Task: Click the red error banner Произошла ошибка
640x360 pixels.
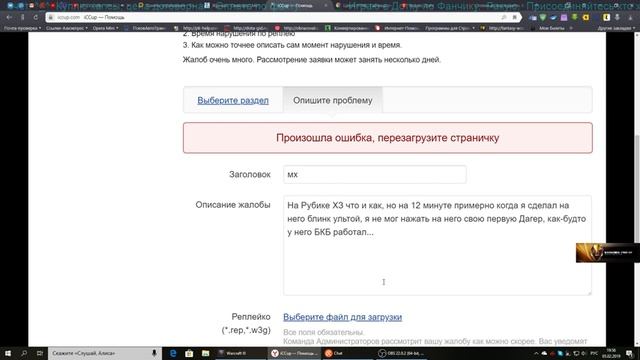Action: point(388,138)
